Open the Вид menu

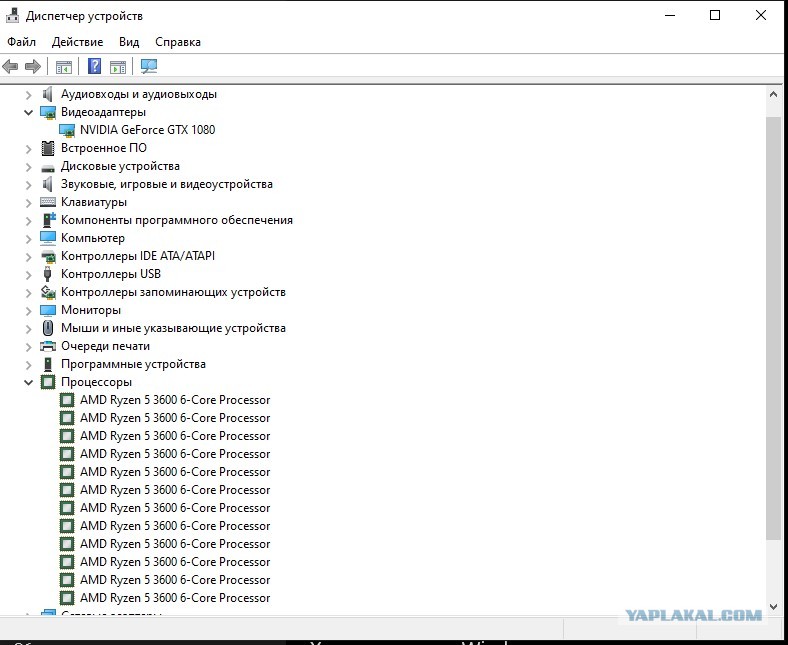(129, 42)
